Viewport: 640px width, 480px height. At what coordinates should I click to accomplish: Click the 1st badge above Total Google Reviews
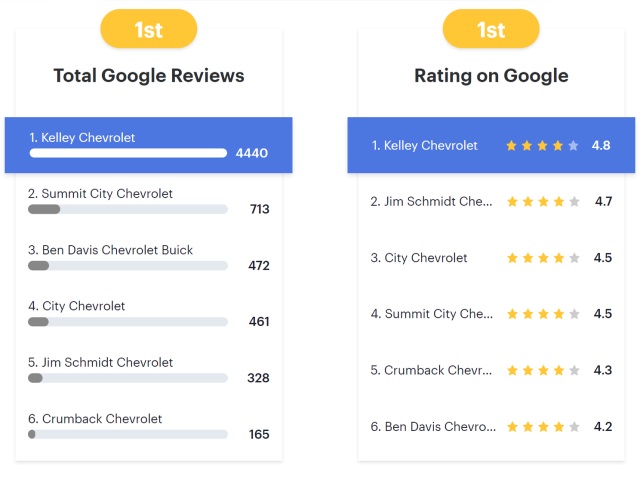pos(148,29)
